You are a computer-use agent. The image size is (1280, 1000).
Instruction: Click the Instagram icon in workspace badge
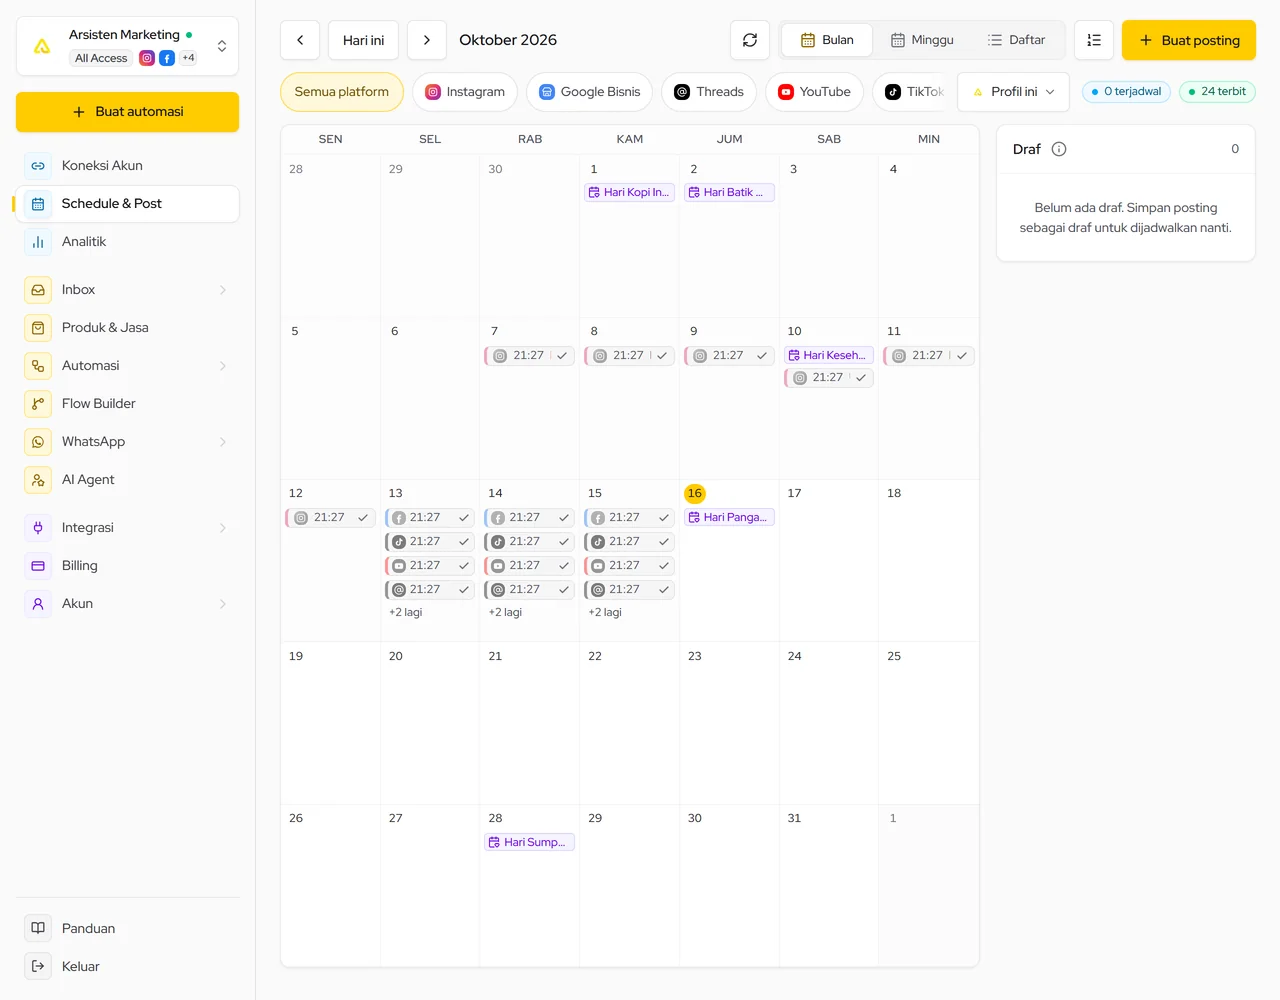pyautogui.click(x=147, y=58)
